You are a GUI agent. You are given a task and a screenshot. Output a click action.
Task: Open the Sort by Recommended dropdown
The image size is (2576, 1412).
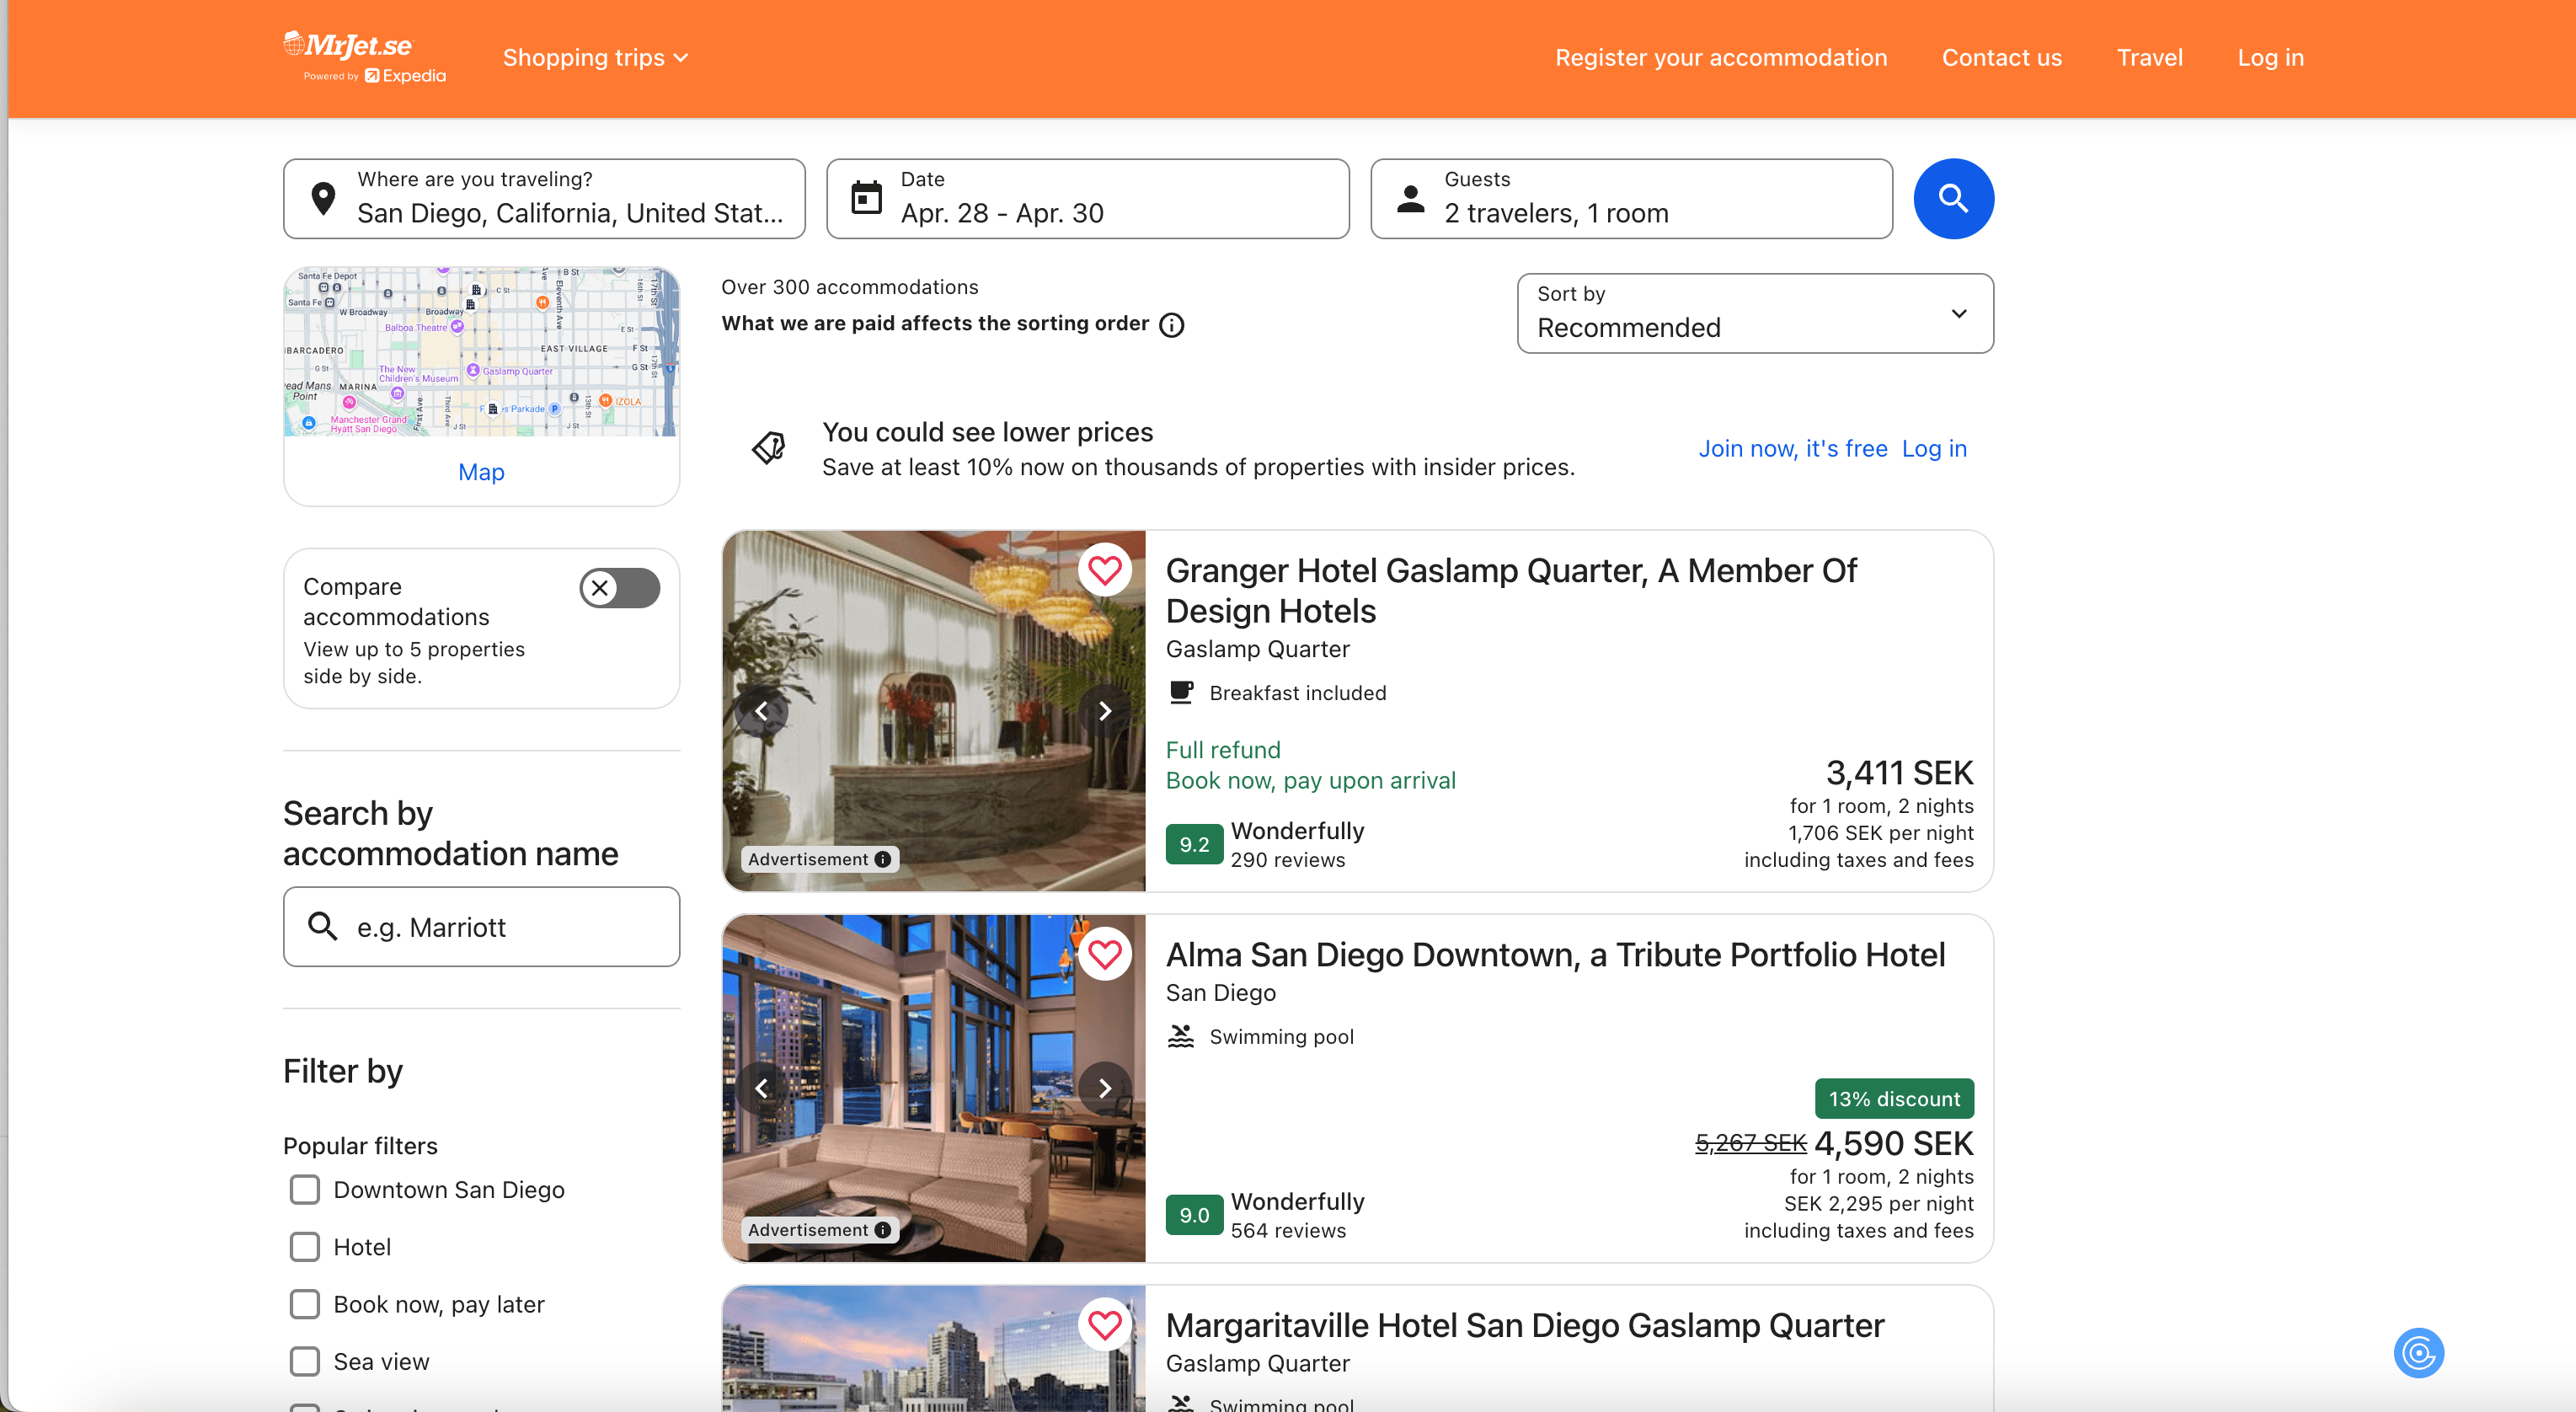coord(1754,314)
